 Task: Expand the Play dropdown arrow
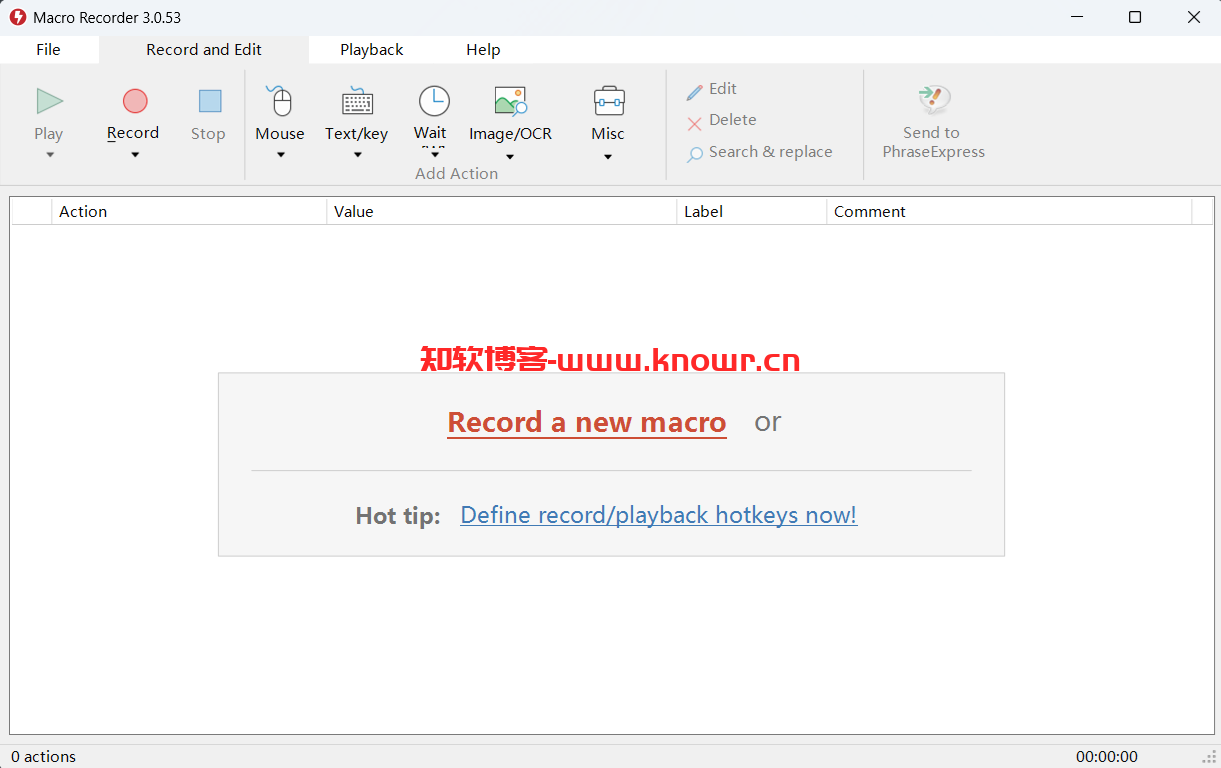pos(49,155)
